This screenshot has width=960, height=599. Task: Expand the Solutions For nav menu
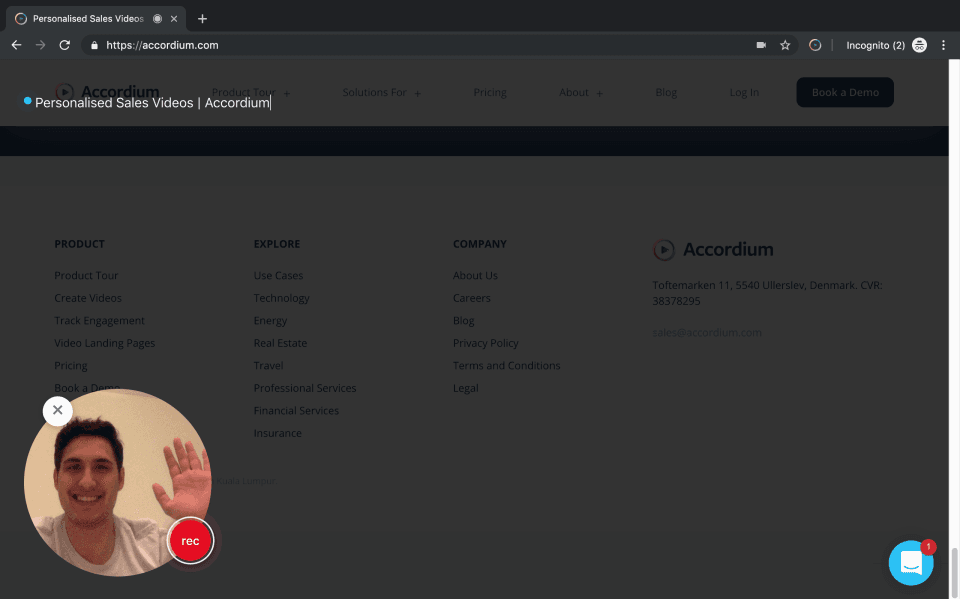[x=381, y=92]
